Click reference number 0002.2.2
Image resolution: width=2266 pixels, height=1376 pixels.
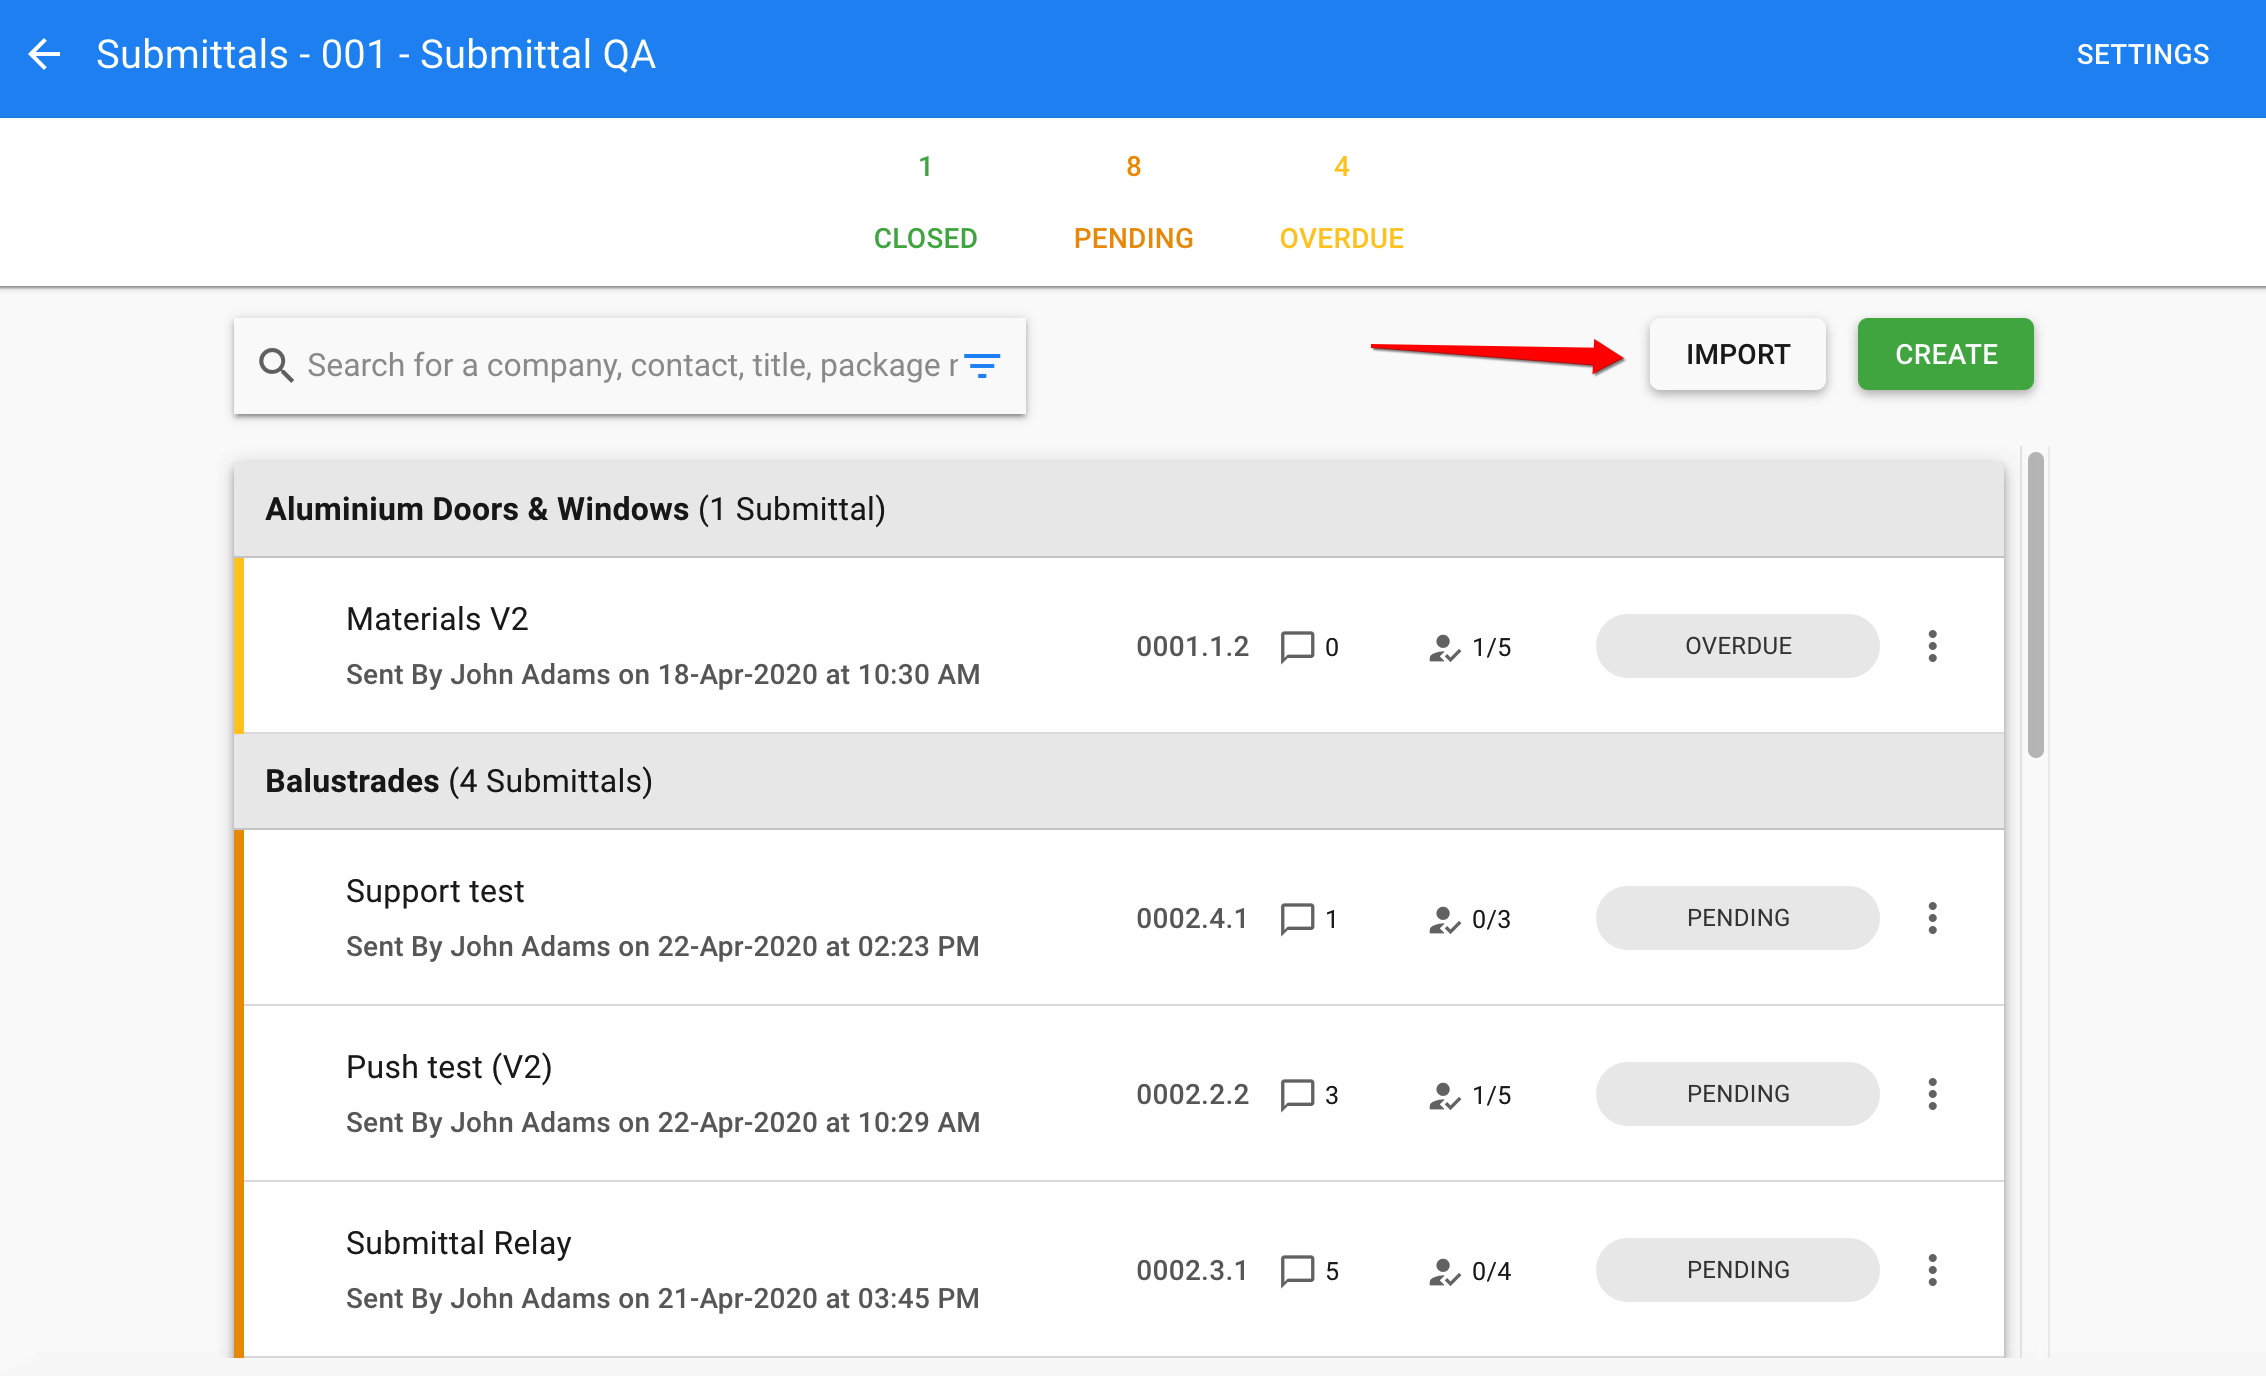click(1192, 1095)
